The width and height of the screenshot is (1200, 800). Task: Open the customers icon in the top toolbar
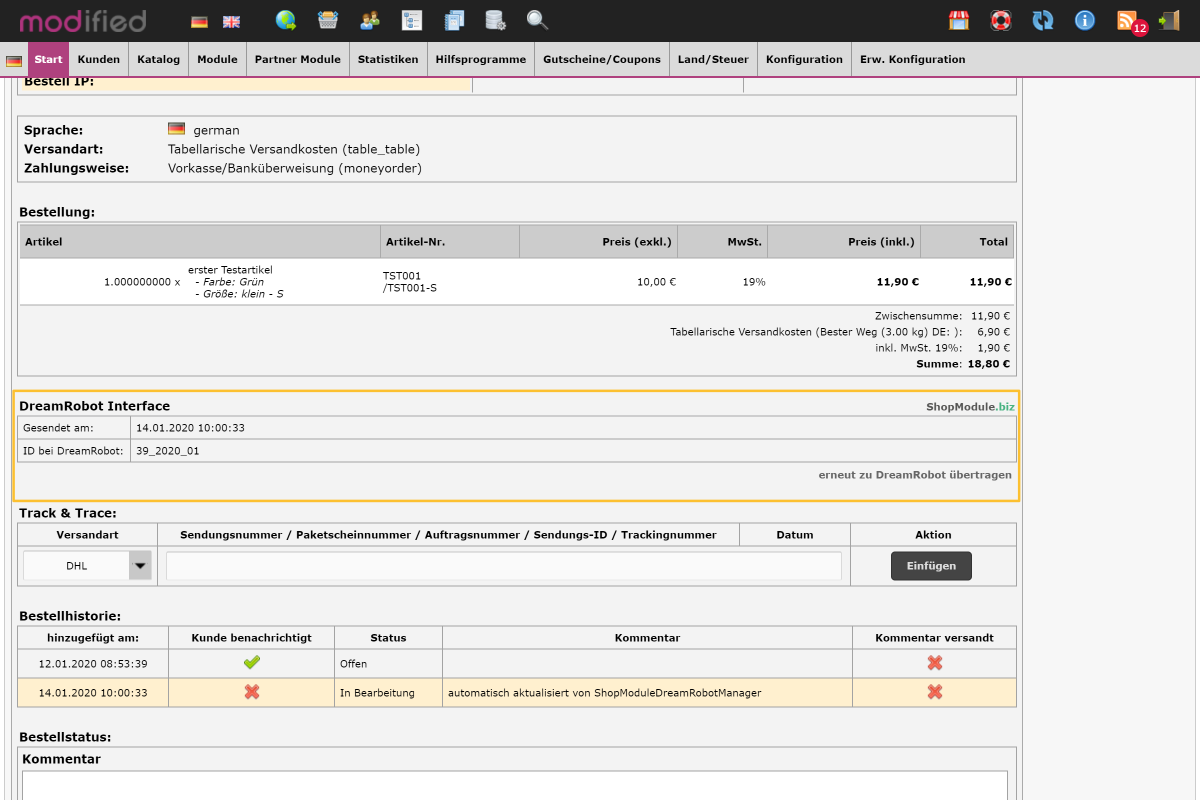[370, 20]
